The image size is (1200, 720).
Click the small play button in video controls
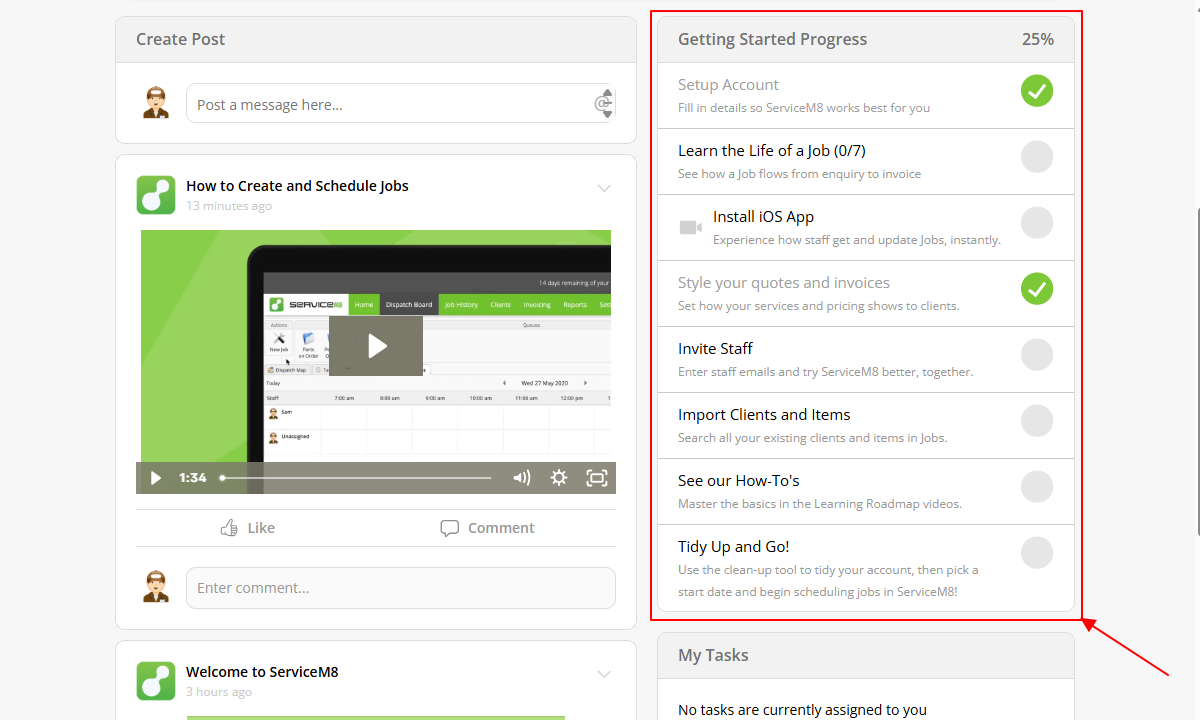coord(155,478)
